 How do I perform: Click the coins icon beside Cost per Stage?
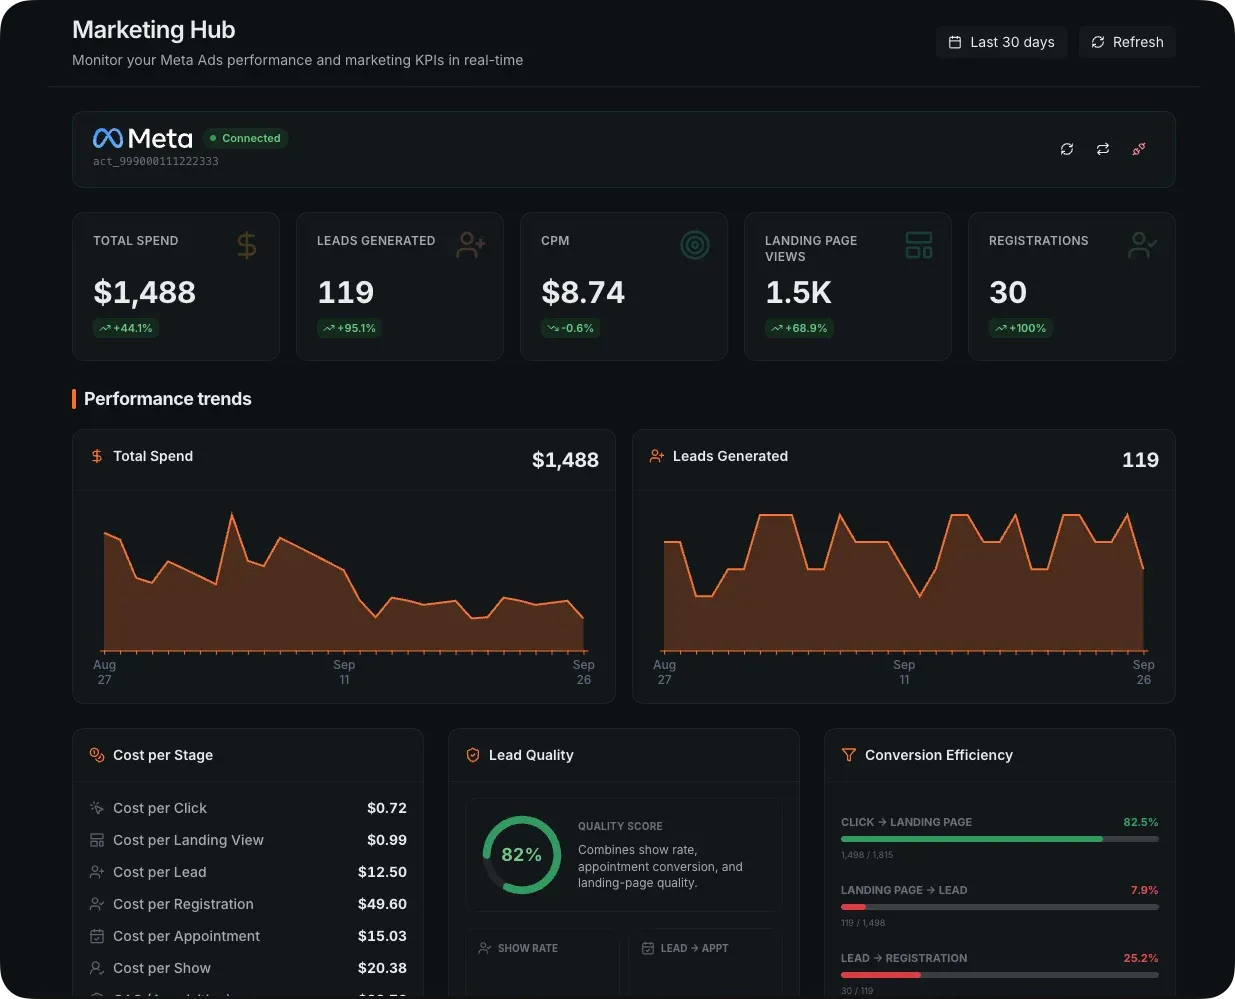click(97, 755)
